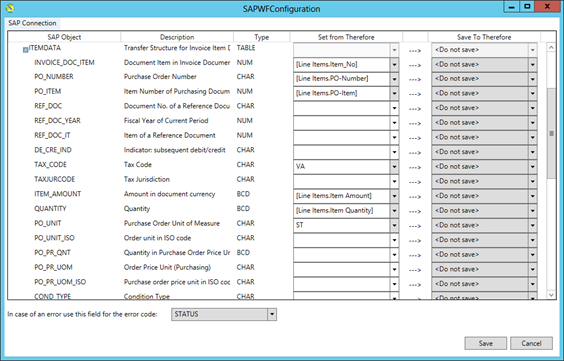Click the scroll down arrow of the table

(x=551, y=295)
